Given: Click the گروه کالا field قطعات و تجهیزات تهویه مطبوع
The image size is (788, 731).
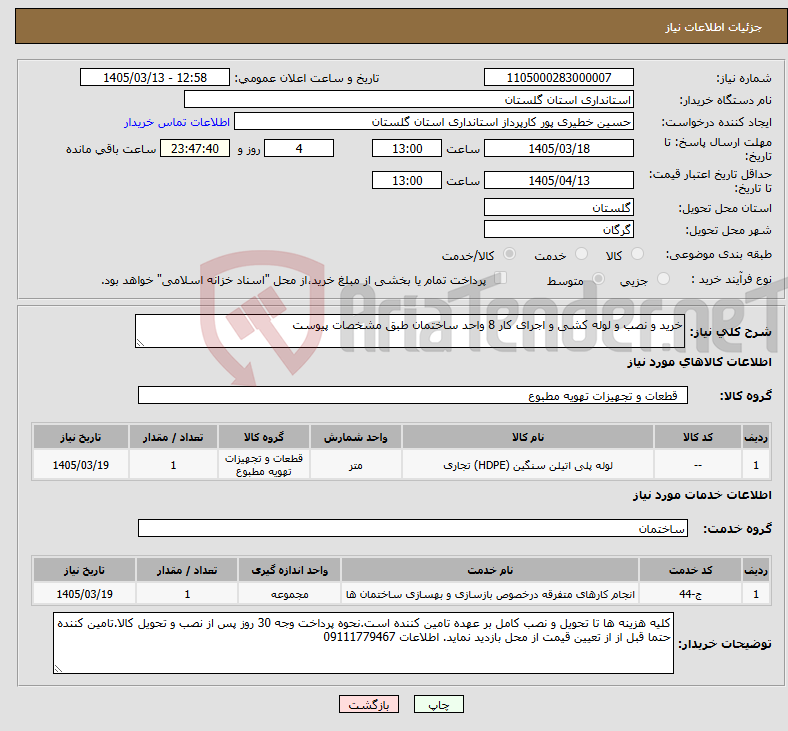Looking at the screenshot, I should pyautogui.click(x=413, y=395).
